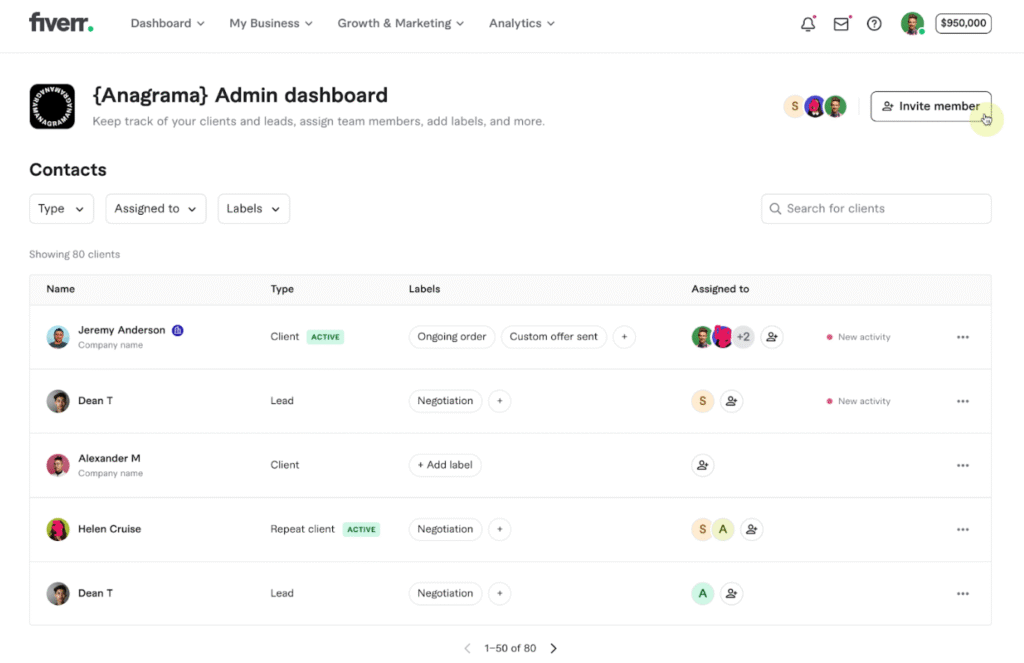Open the help question mark icon
This screenshot has height=663, width=1024.
pos(874,22)
